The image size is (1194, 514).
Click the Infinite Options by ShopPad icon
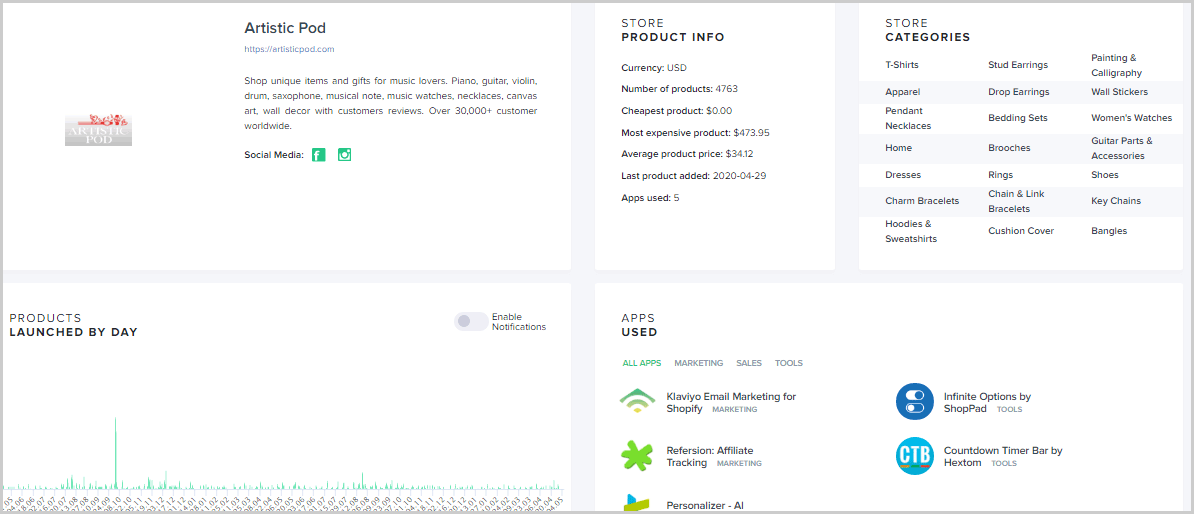click(x=914, y=401)
